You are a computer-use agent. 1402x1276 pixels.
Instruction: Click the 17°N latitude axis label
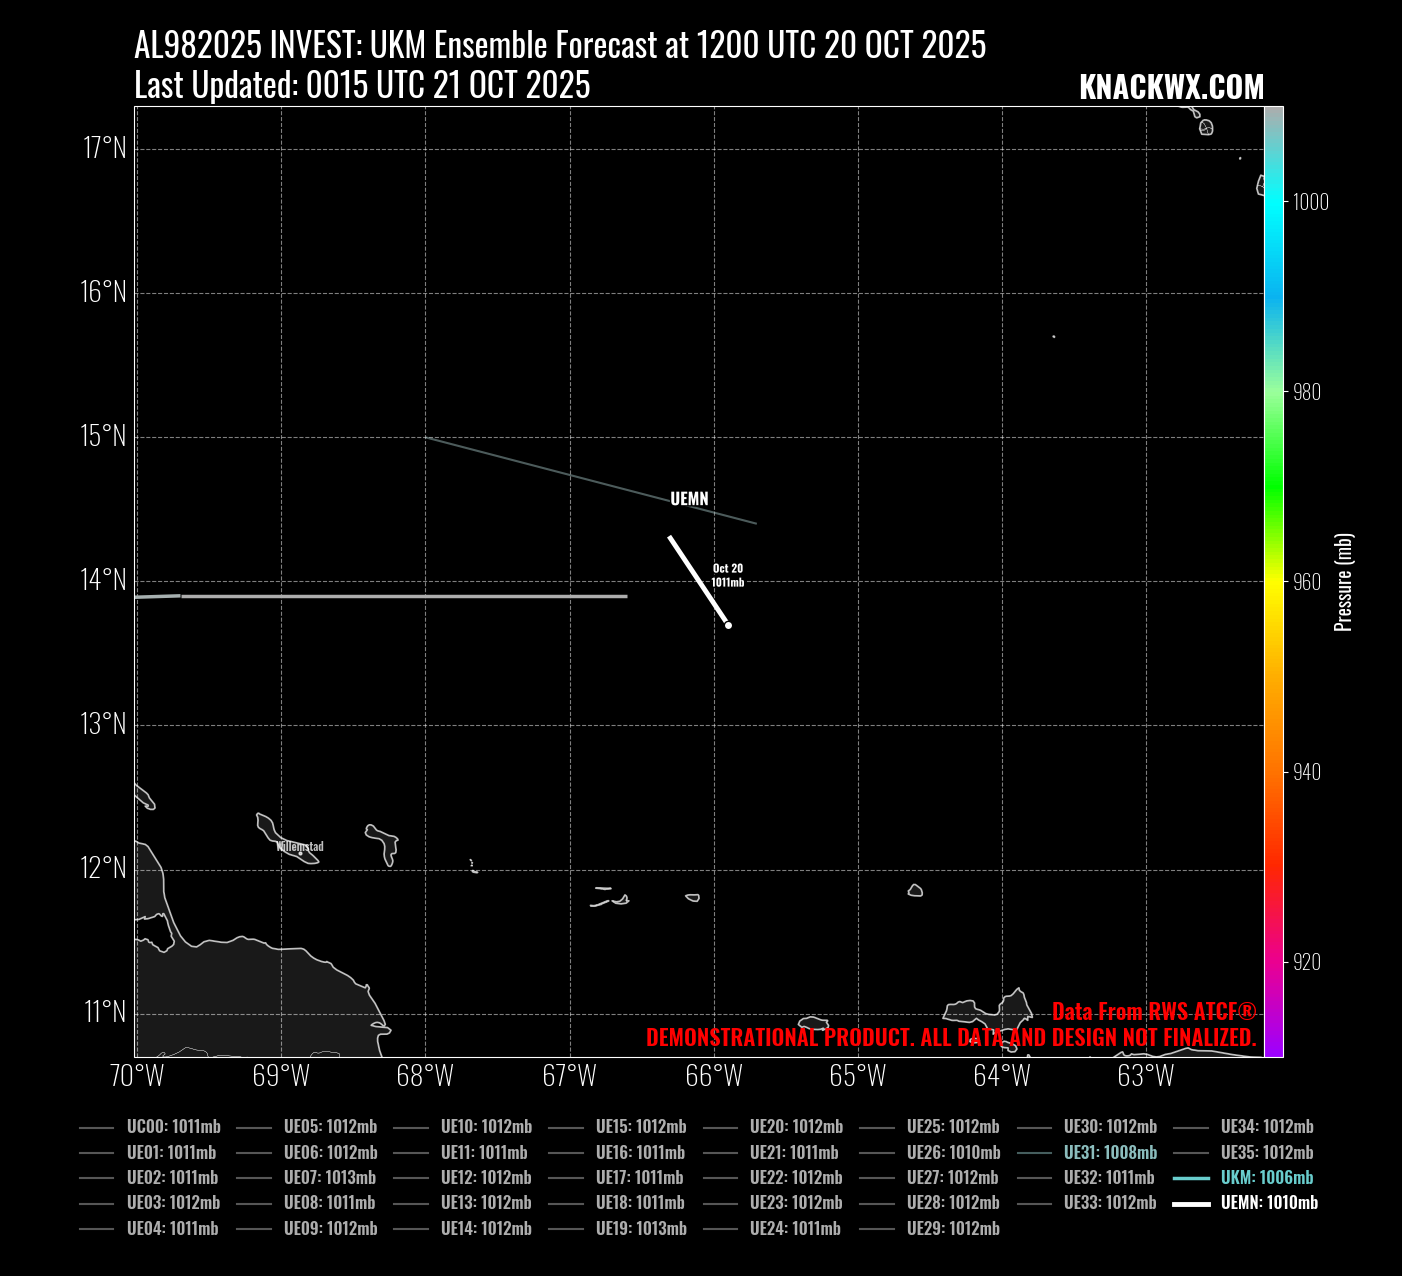tap(105, 149)
